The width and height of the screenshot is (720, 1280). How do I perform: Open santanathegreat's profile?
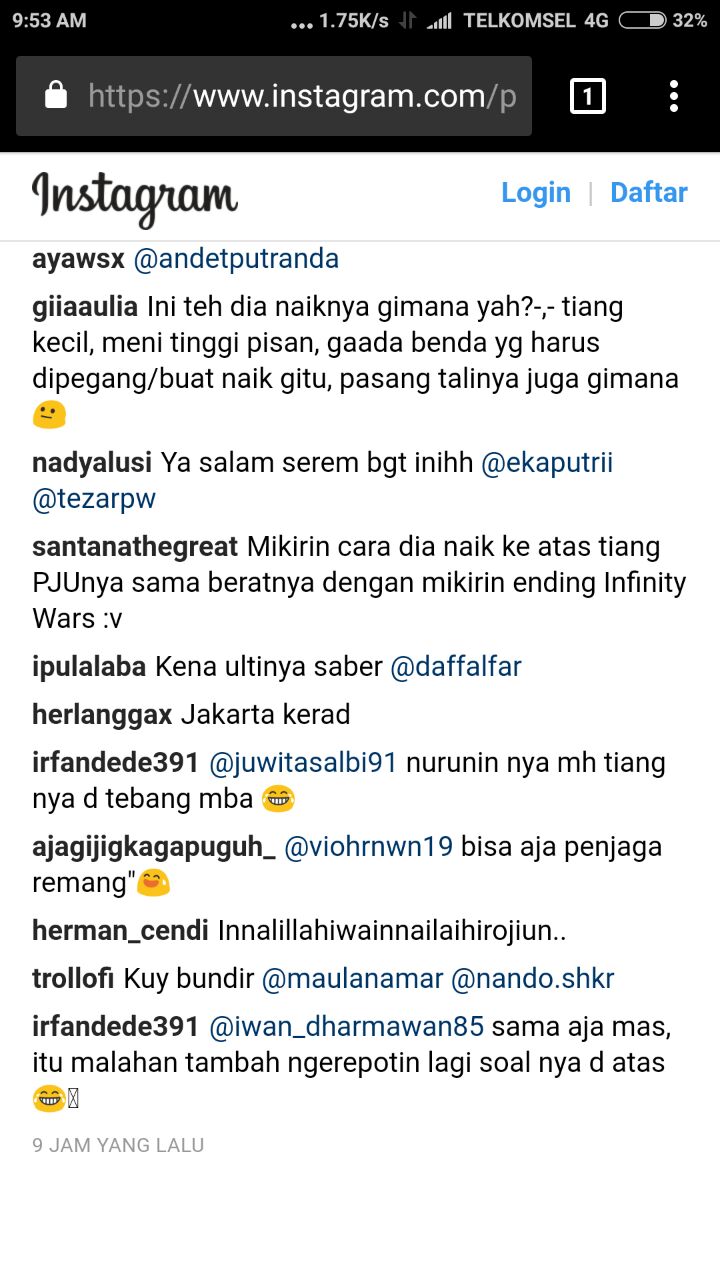click(135, 547)
